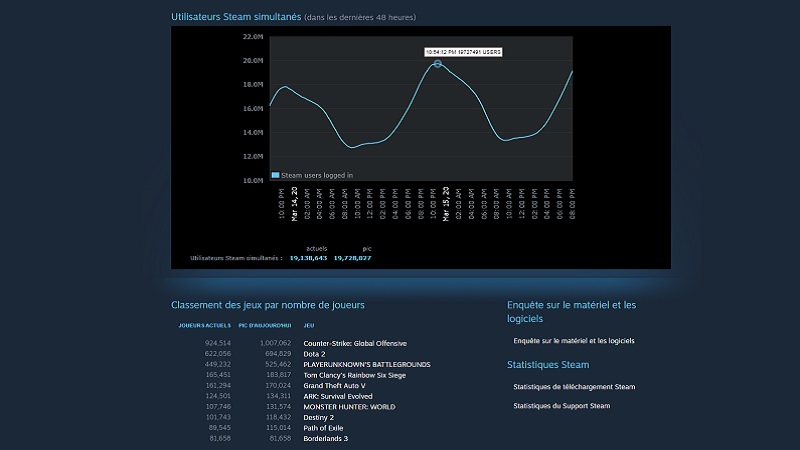Click the Mar 14, 20 axis label
The height and width of the screenshot is (450, 800).
pyautogui.click(x=294, y=204)
